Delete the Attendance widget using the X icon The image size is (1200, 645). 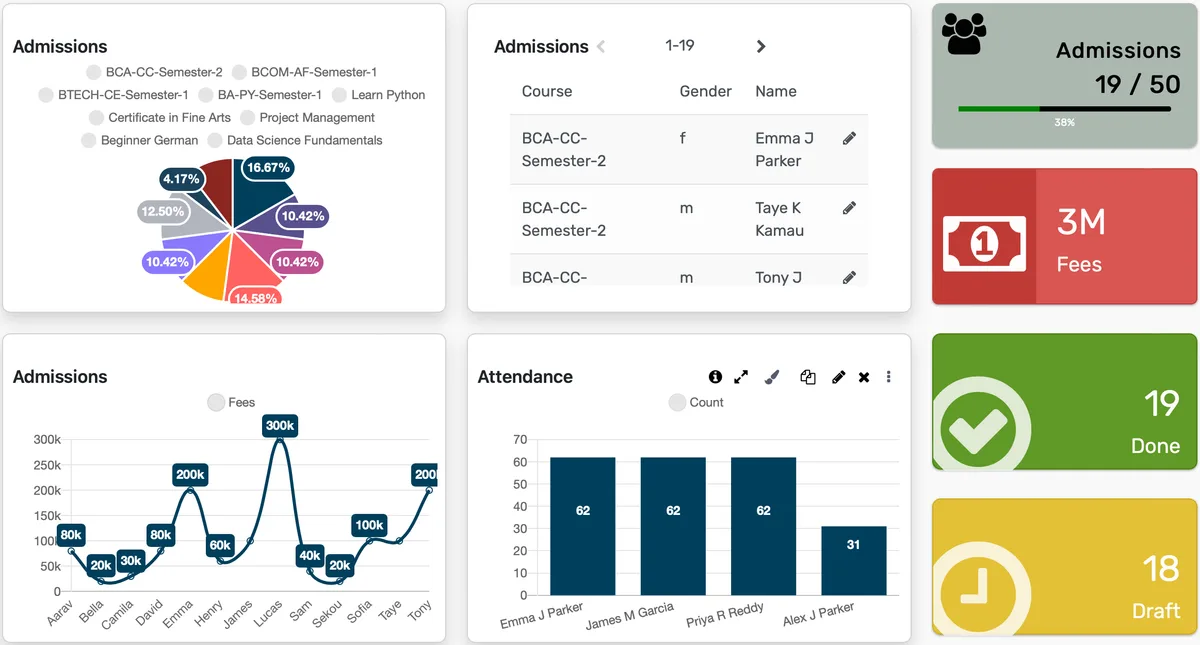[863, 377]
